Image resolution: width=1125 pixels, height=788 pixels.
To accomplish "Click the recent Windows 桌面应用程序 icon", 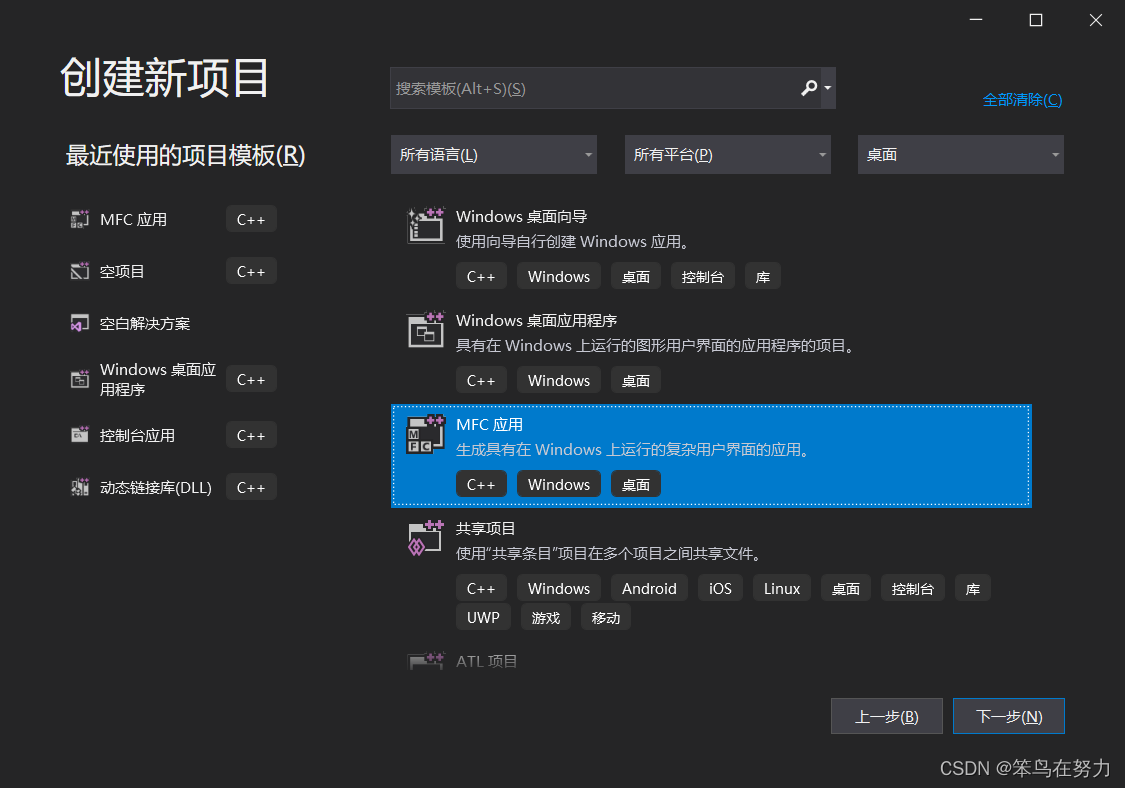I will pyautogui.click(x=80, y=379).
